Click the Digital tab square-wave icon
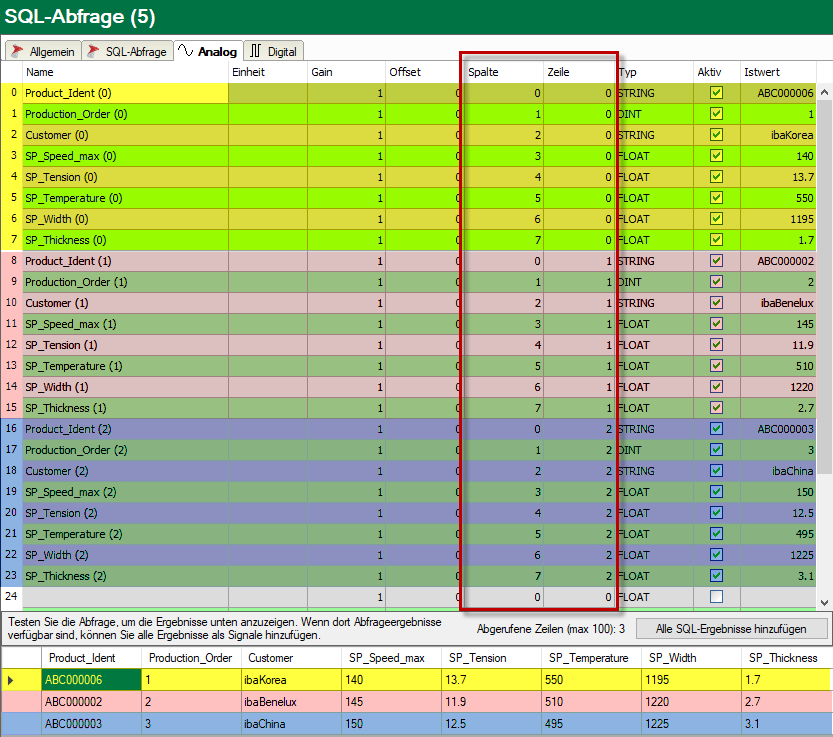This screenshot has width=833, height=737. 256,50
